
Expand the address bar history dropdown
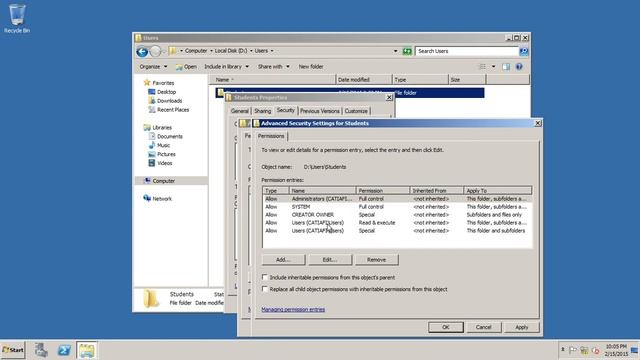pos(395,51)
